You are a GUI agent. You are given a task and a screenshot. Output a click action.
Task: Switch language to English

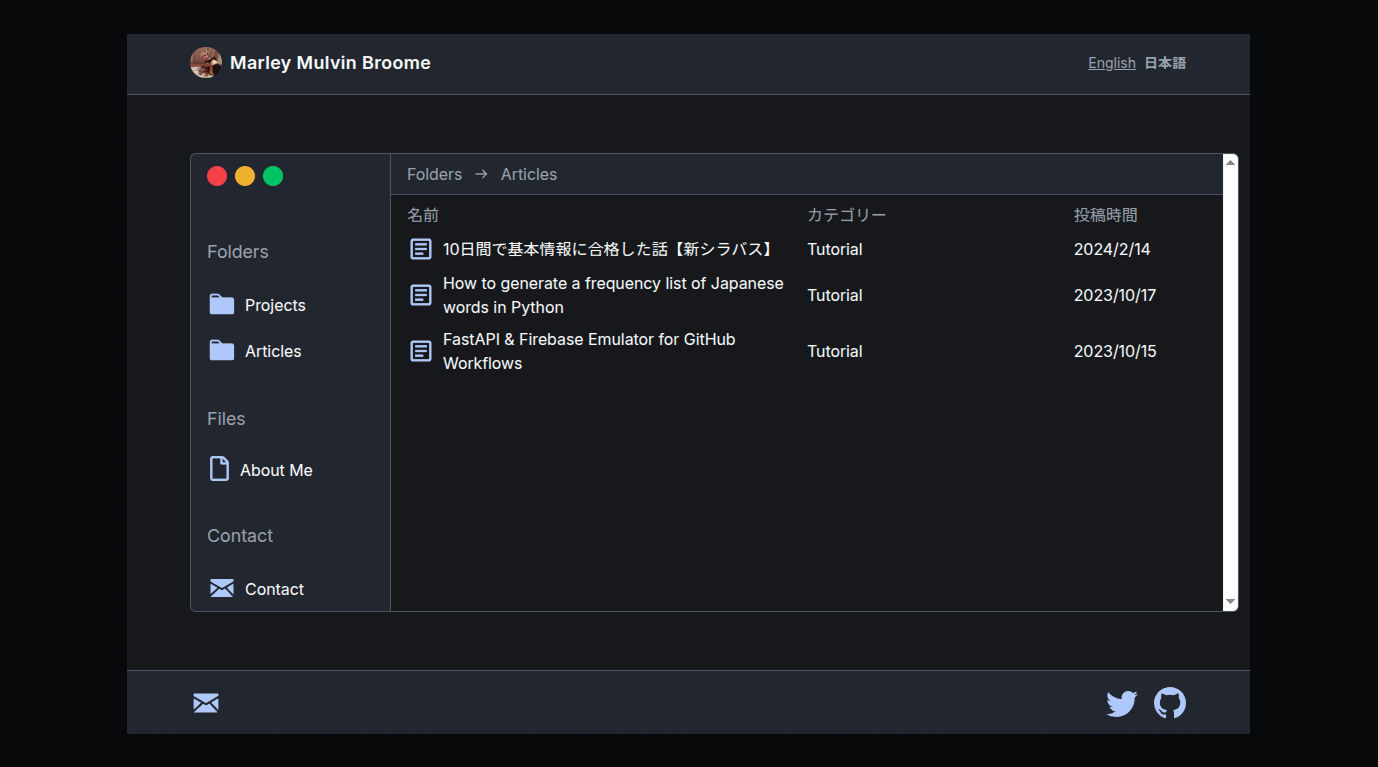tap(1111, 63)
